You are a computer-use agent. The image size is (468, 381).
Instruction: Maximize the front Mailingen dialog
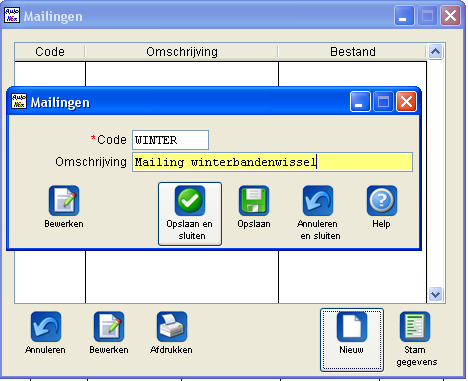(383, 102)
